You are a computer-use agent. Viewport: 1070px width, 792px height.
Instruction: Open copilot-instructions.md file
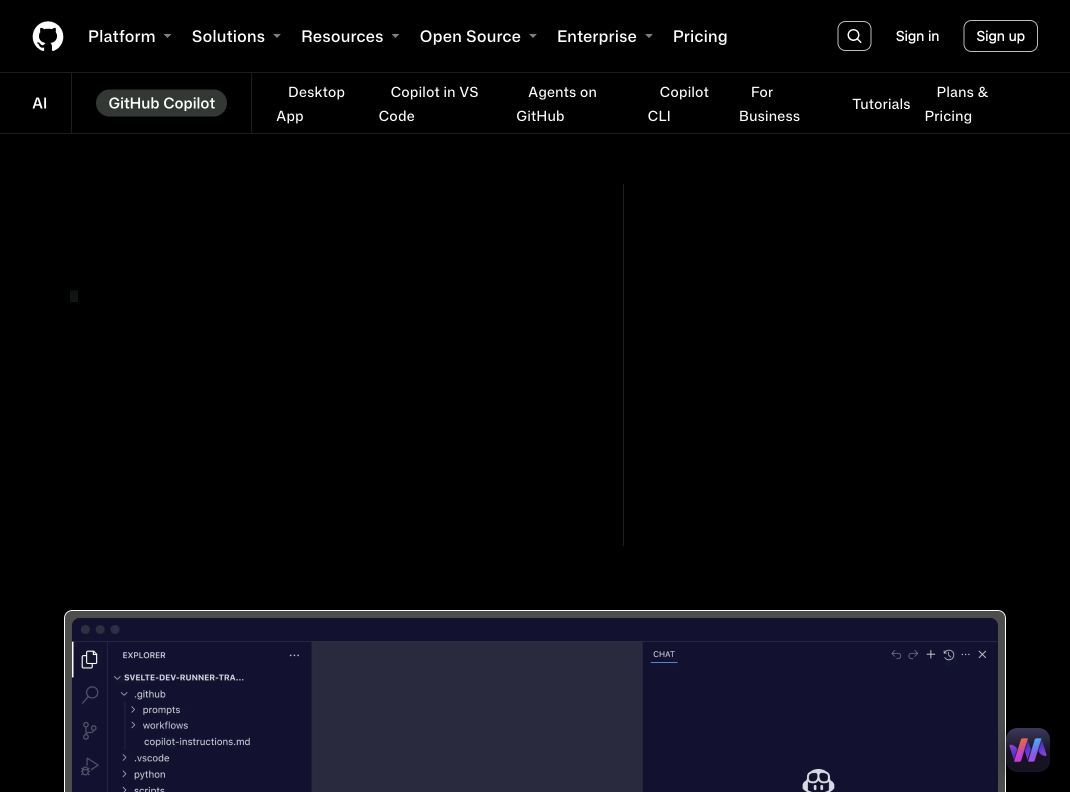[197, 742]
